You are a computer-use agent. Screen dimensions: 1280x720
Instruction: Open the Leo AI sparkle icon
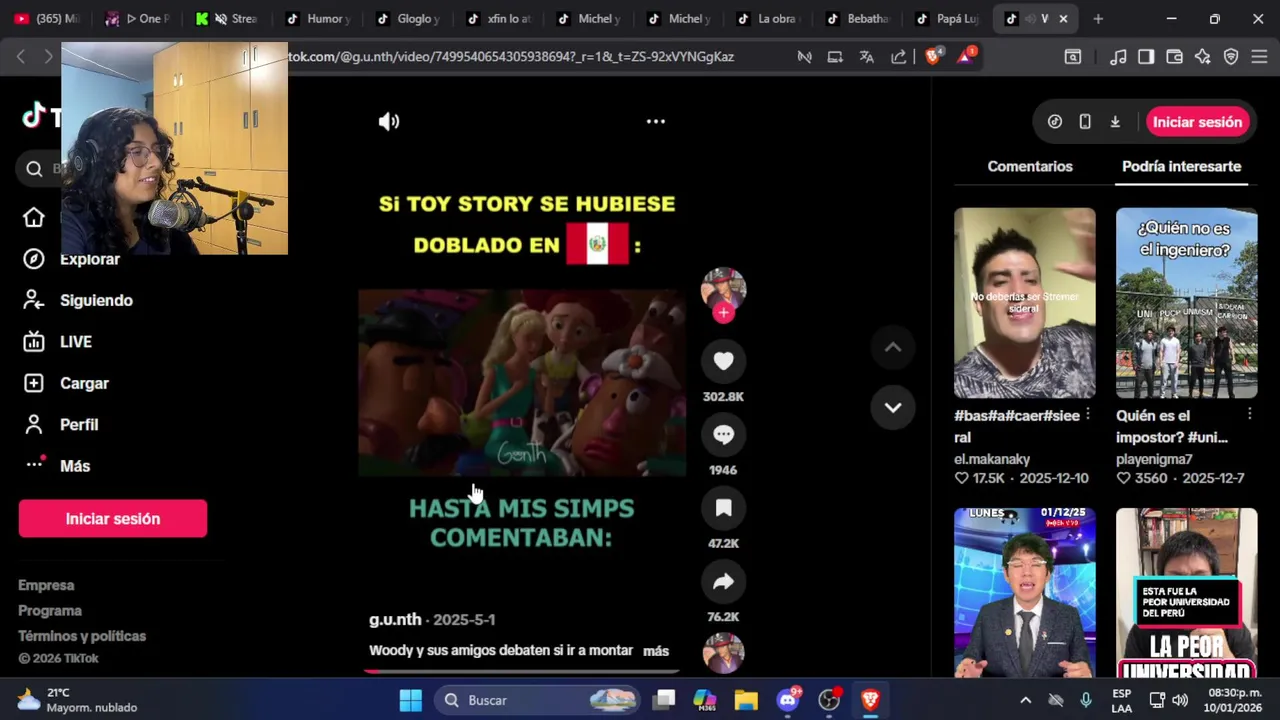pos(1202,57)
